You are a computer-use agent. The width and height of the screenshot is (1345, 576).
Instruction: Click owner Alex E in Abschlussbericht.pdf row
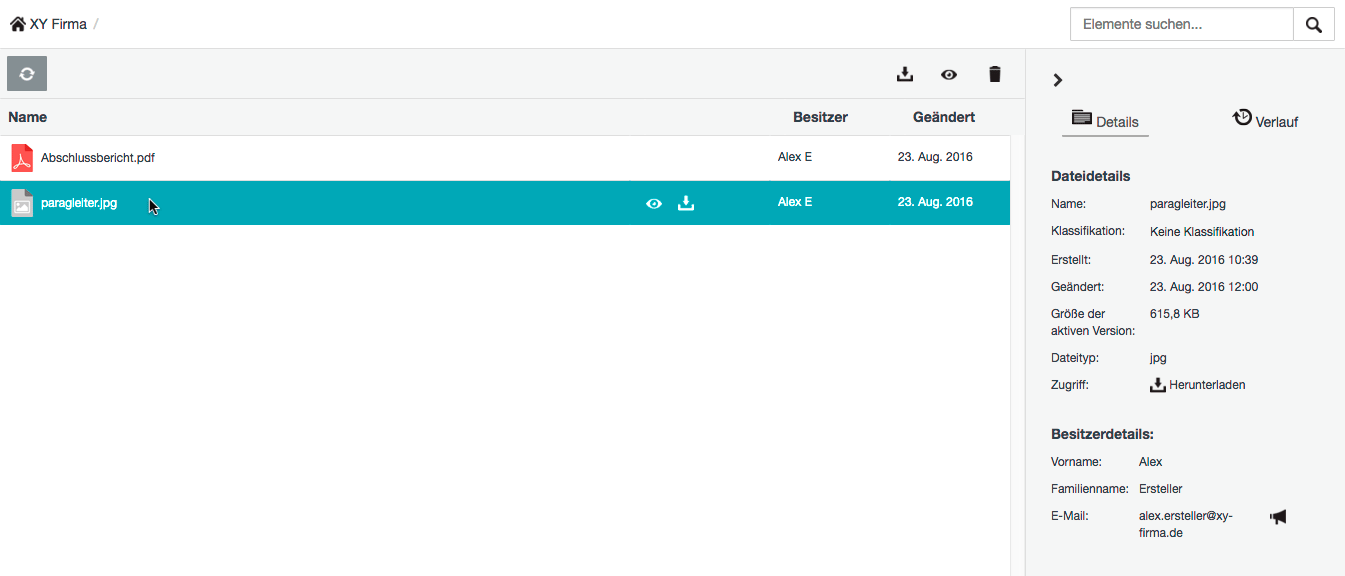point(795,157)
